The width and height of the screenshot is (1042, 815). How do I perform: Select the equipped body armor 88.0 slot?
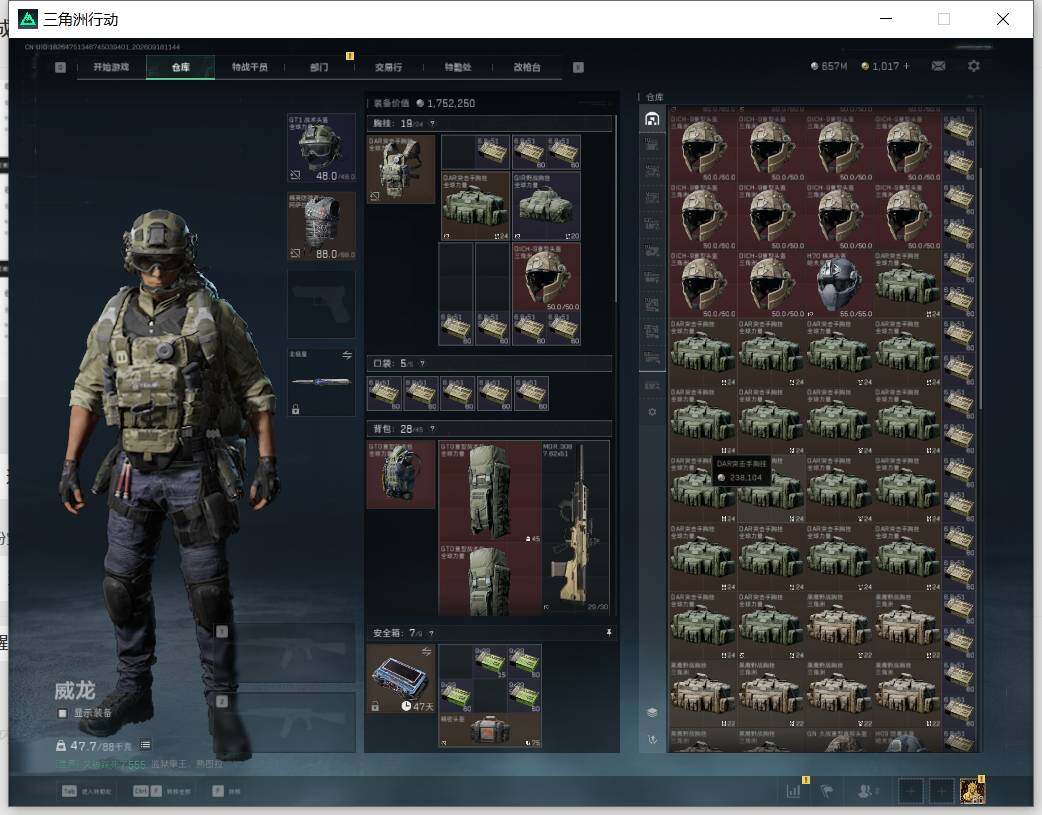pyautogui.click(x=321, y=226)
